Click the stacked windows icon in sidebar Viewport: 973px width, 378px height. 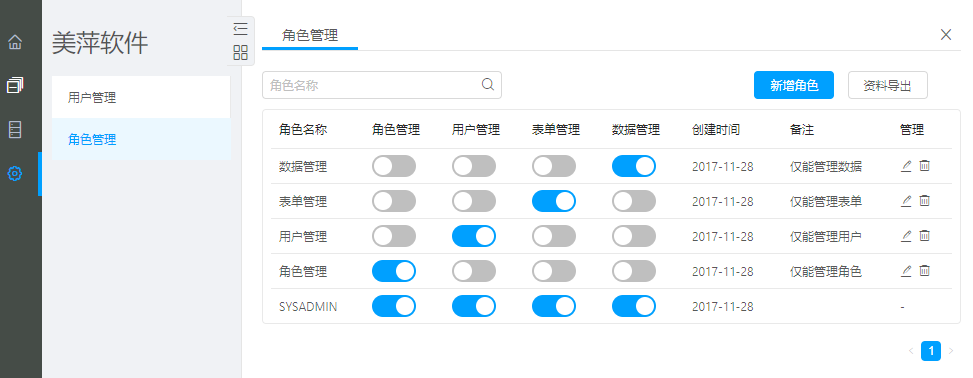click(15, 85)
